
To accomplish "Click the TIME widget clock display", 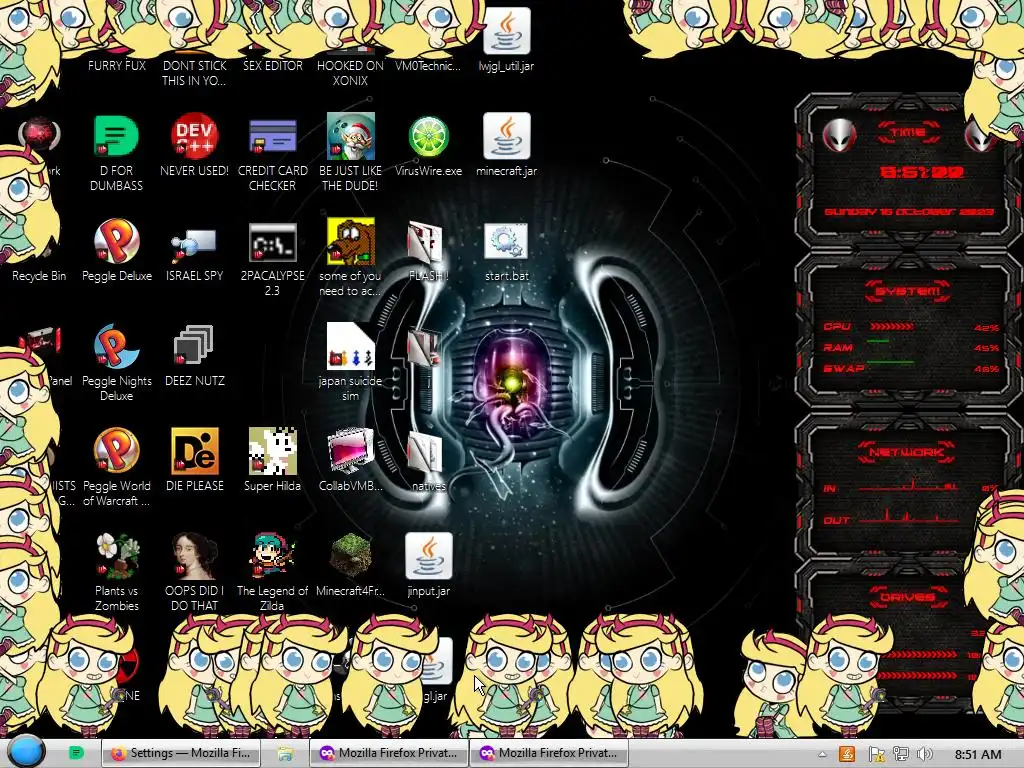I will (922, 172).
